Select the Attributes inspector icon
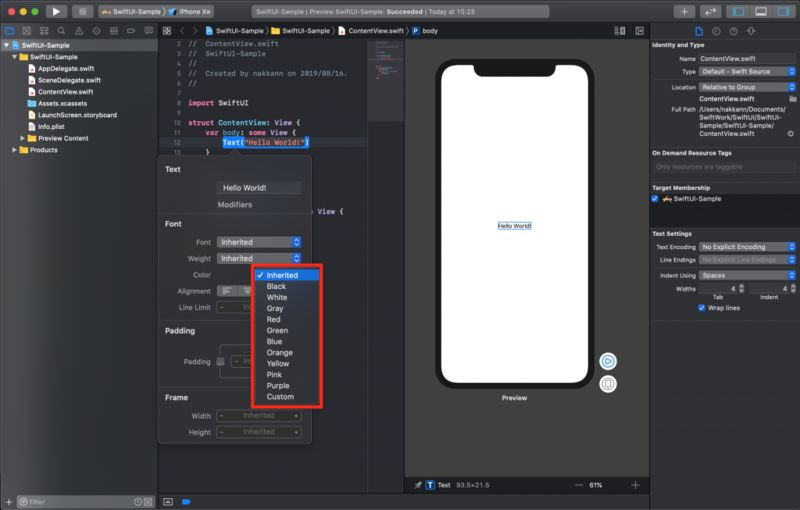The height and width of the screenshot is (510, 800). coord(751,31)
